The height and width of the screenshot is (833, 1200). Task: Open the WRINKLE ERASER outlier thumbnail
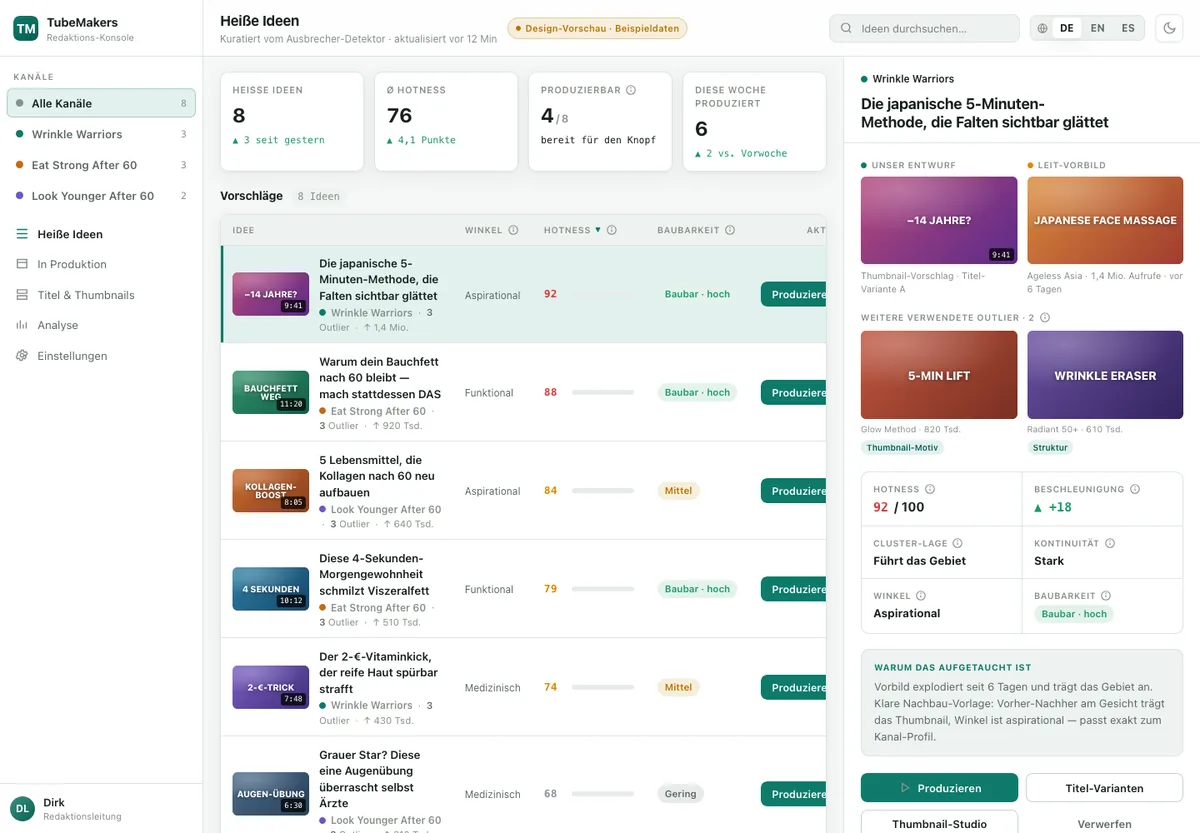(x=1105, y=375)
